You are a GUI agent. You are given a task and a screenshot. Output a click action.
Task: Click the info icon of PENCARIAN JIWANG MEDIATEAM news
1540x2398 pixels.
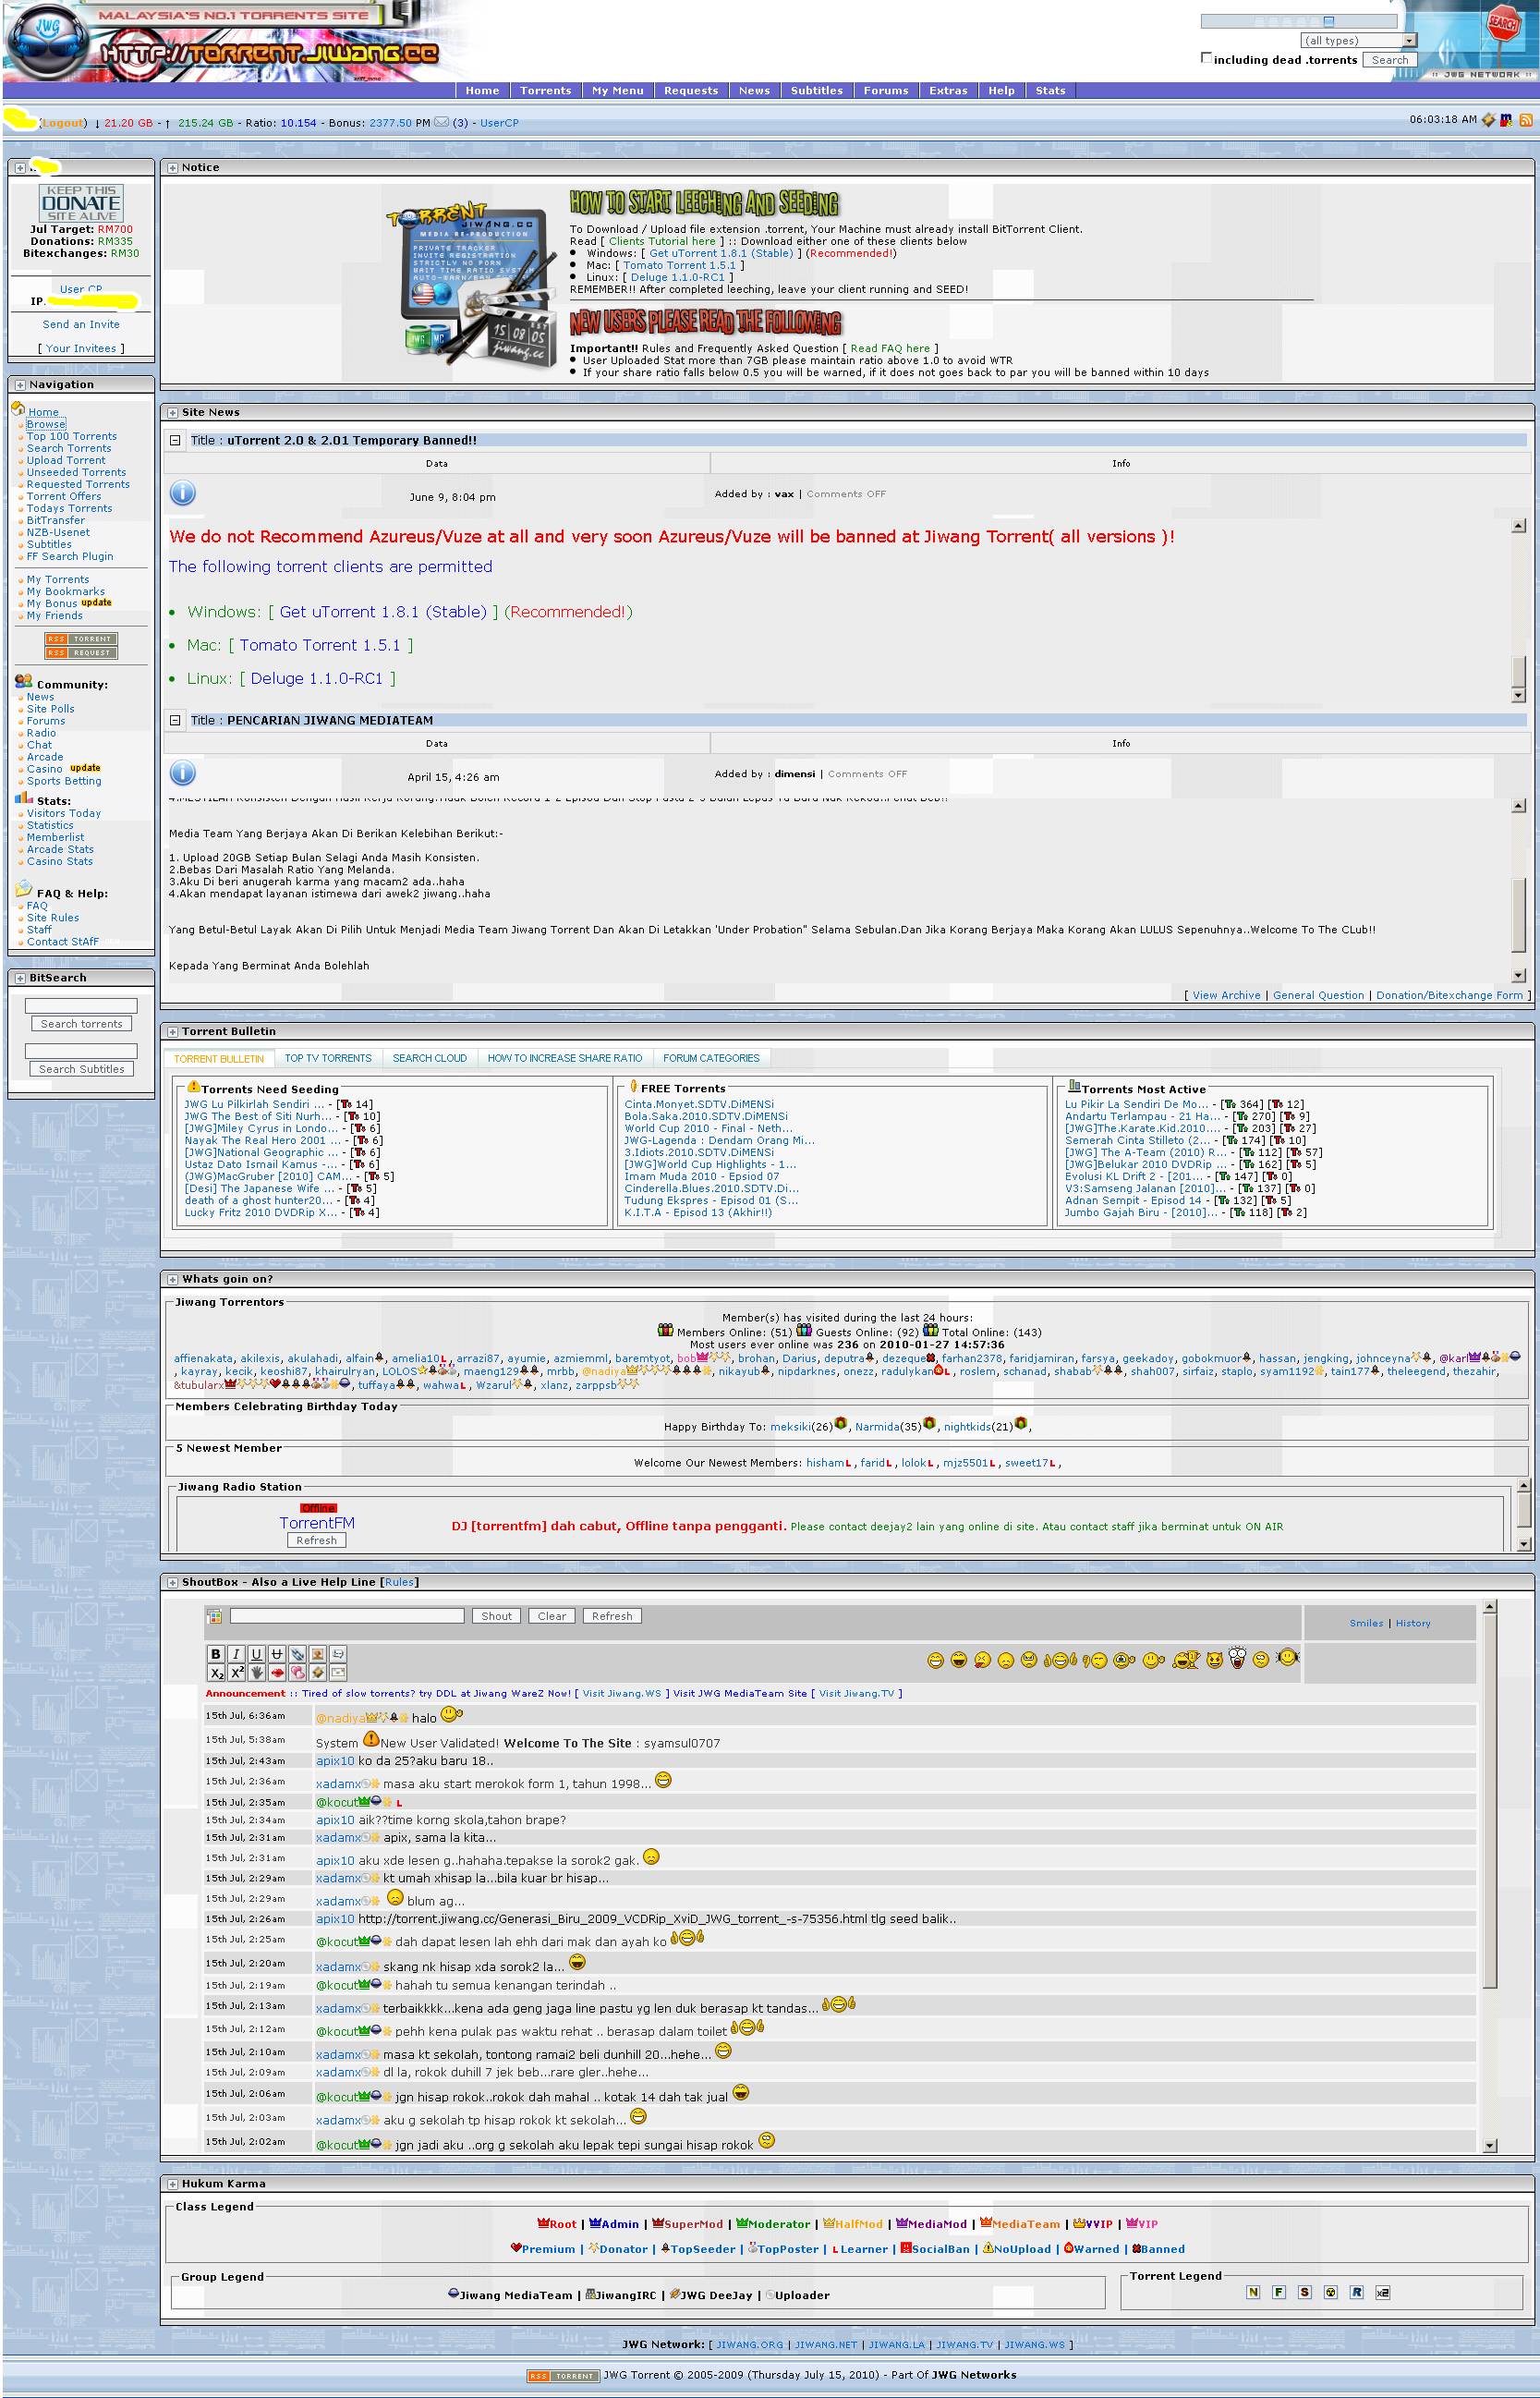[182, 773]
